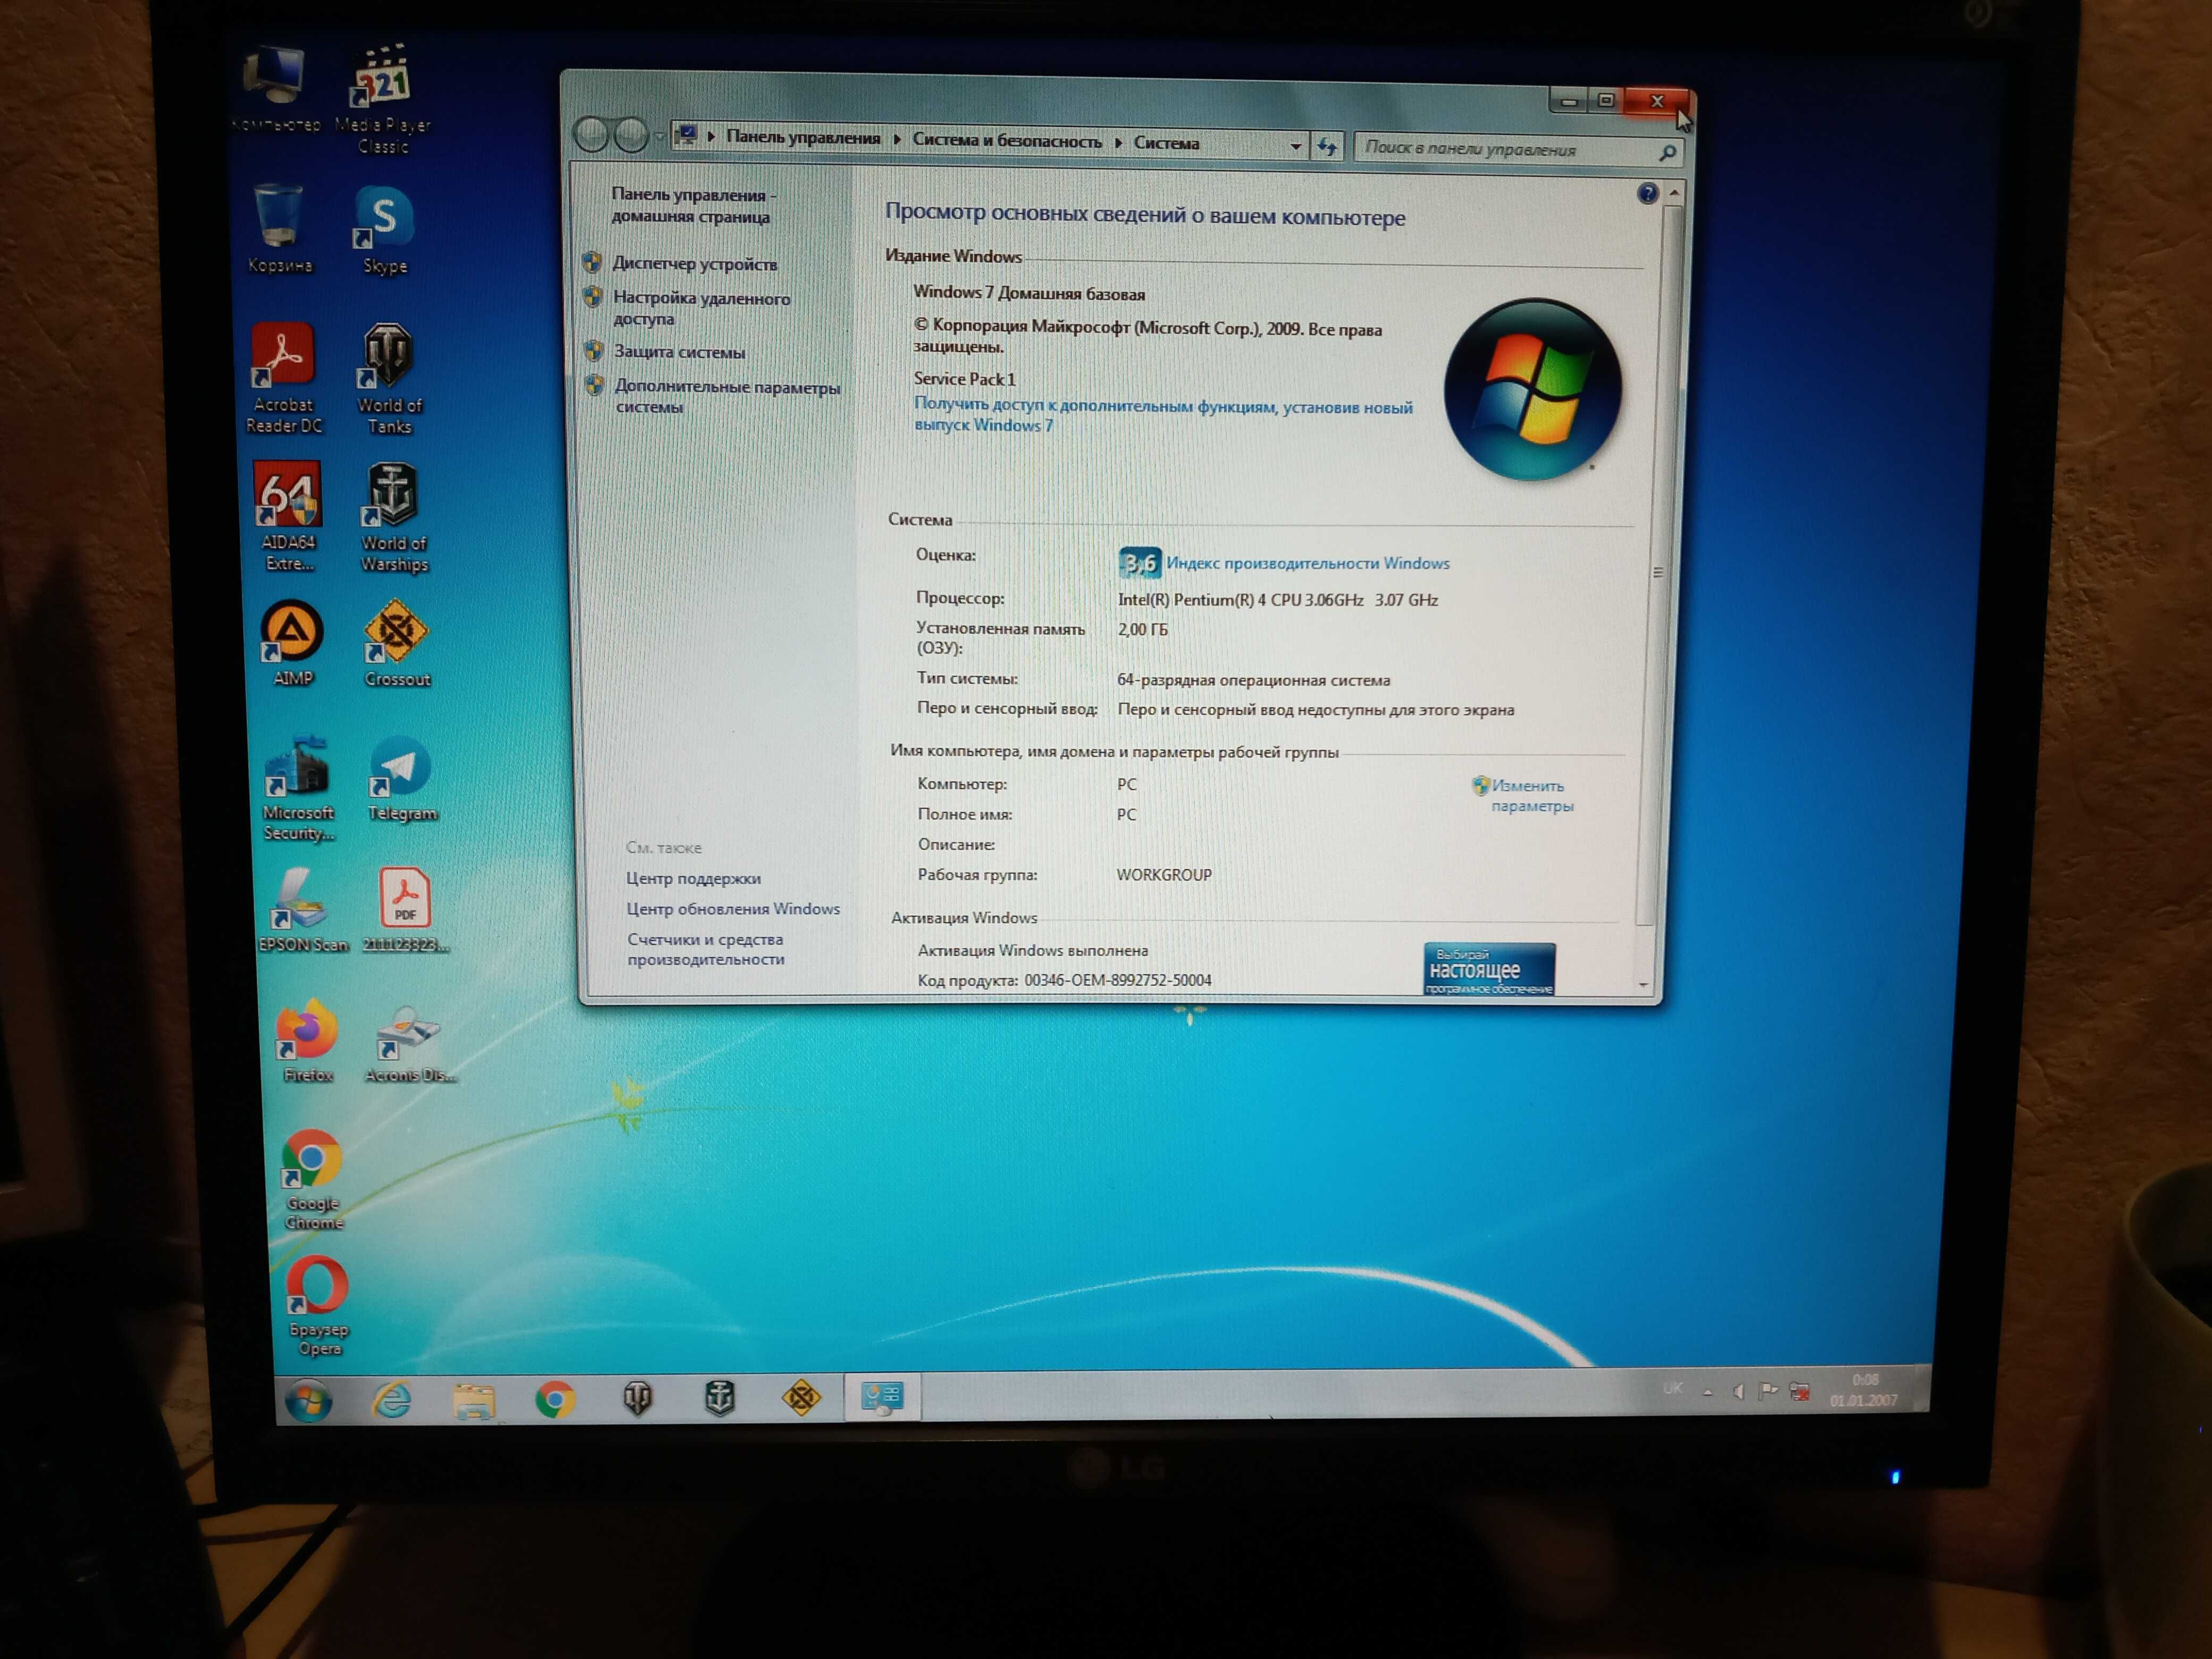This screenshot has height=1659, width=2212.
Task: Open Internet Explorer from the taskbar
Action: [x=392, y=1399]
